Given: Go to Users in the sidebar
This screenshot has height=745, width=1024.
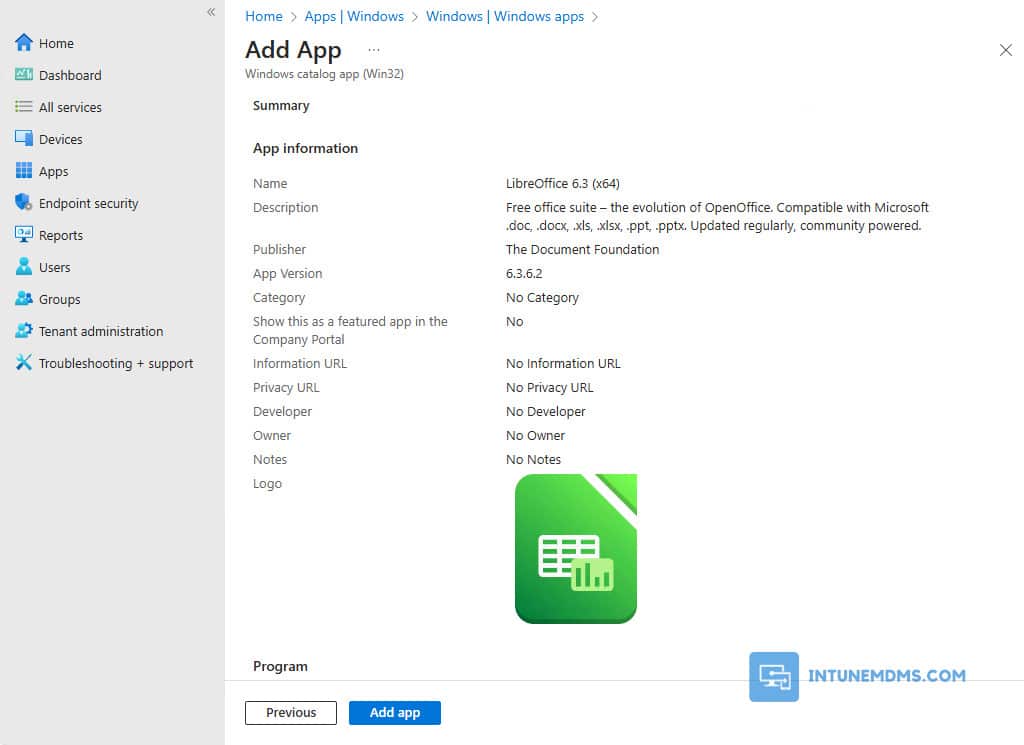Looking at the screenshot, I should (x=54, y=267).
